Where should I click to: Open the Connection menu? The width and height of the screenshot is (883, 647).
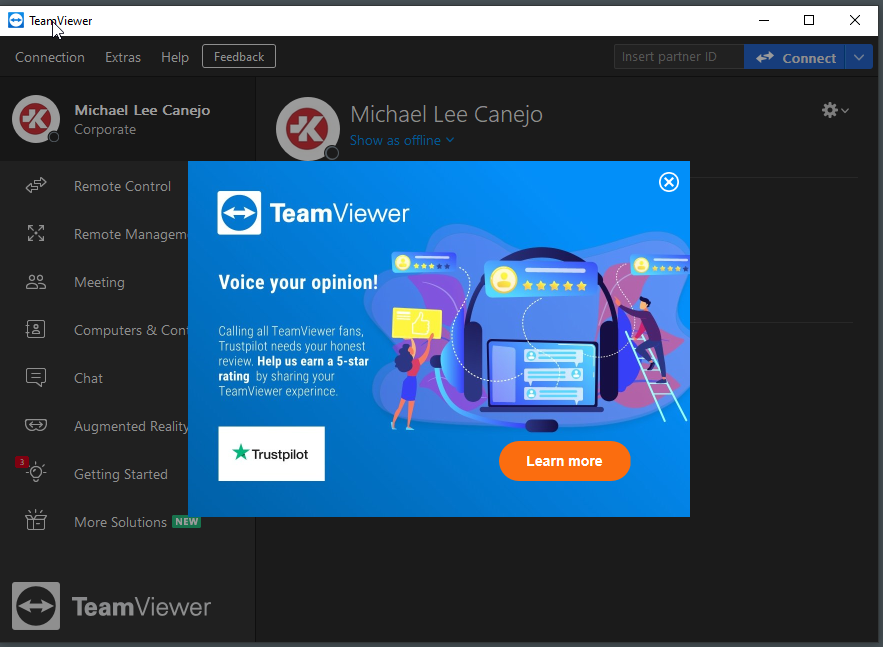50,57
